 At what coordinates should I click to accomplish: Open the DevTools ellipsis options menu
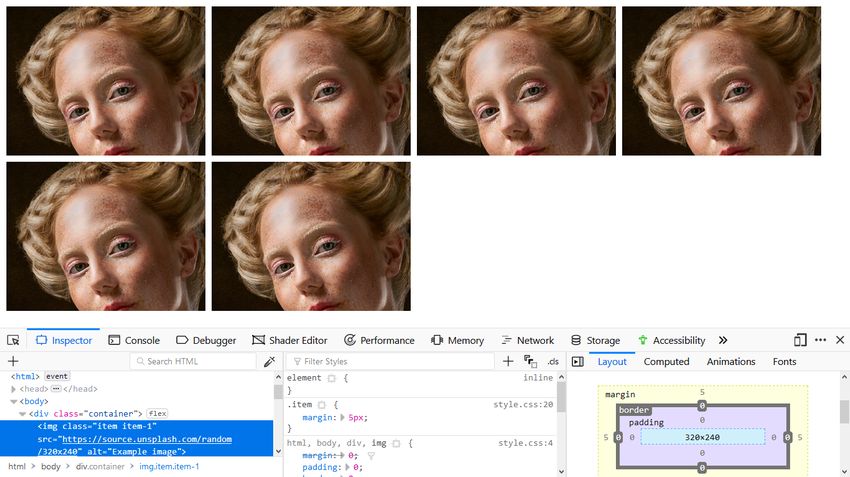(820, 340)
